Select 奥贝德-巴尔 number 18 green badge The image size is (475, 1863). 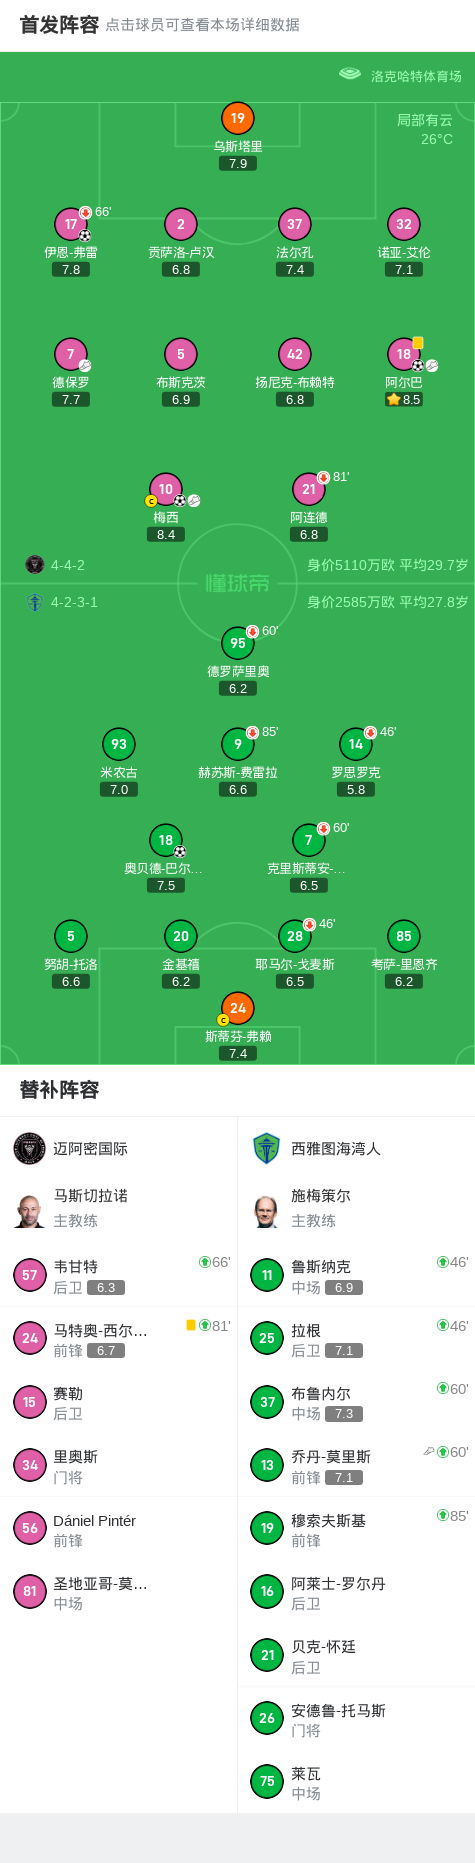tap(166, 840)
